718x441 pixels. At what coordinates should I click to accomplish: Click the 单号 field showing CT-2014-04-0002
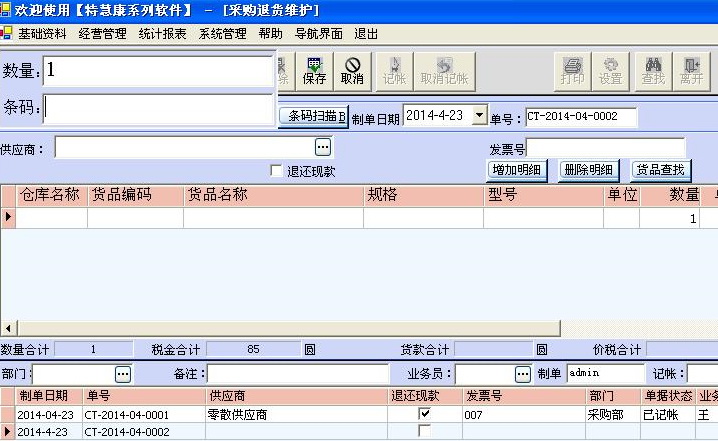[581, 117]
